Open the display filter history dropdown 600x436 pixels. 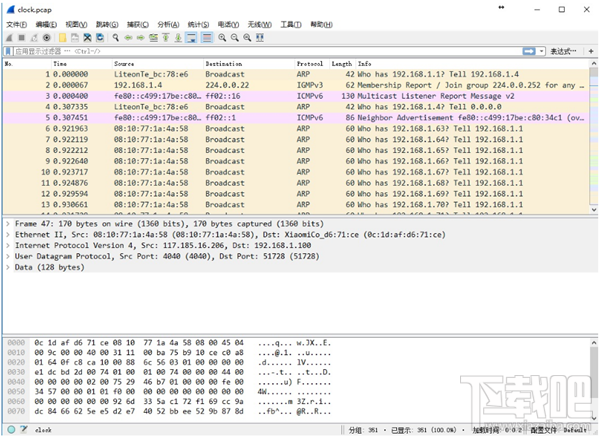pyautogui.click(x=540, y=50)
